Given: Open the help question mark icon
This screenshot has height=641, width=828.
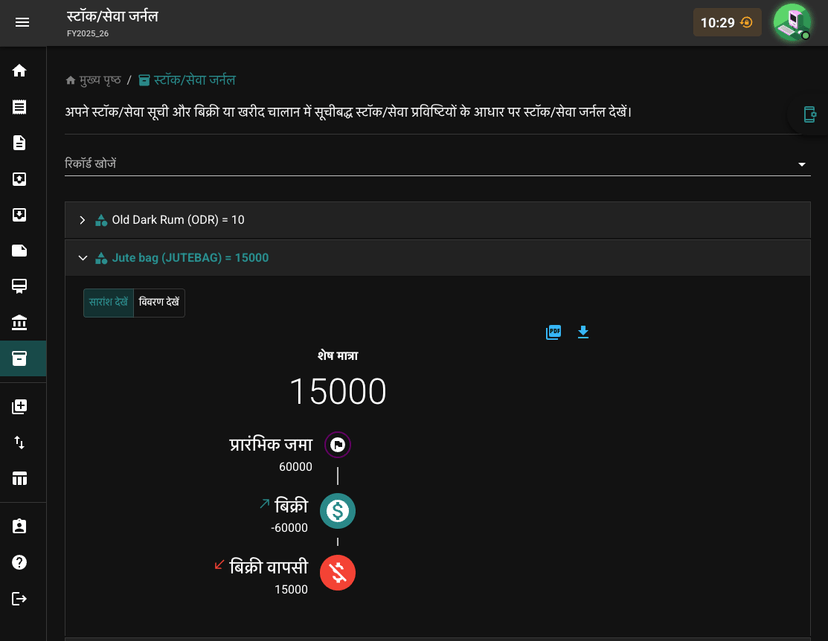Looking at the screenshot, I should (20, 562).
